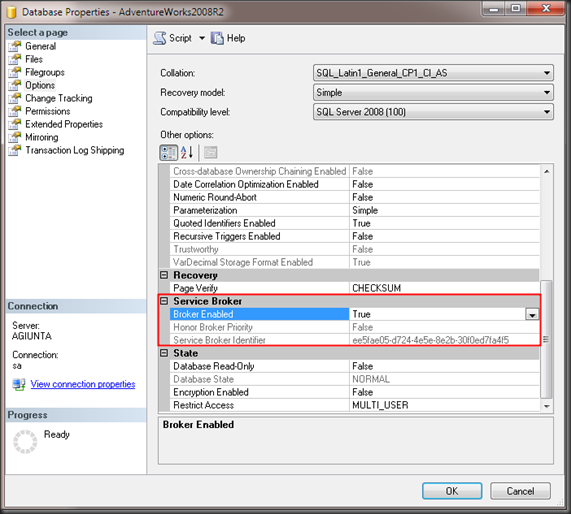
Task: Select Date Correlation Optimization Enabled row
Action: [354, 184]
